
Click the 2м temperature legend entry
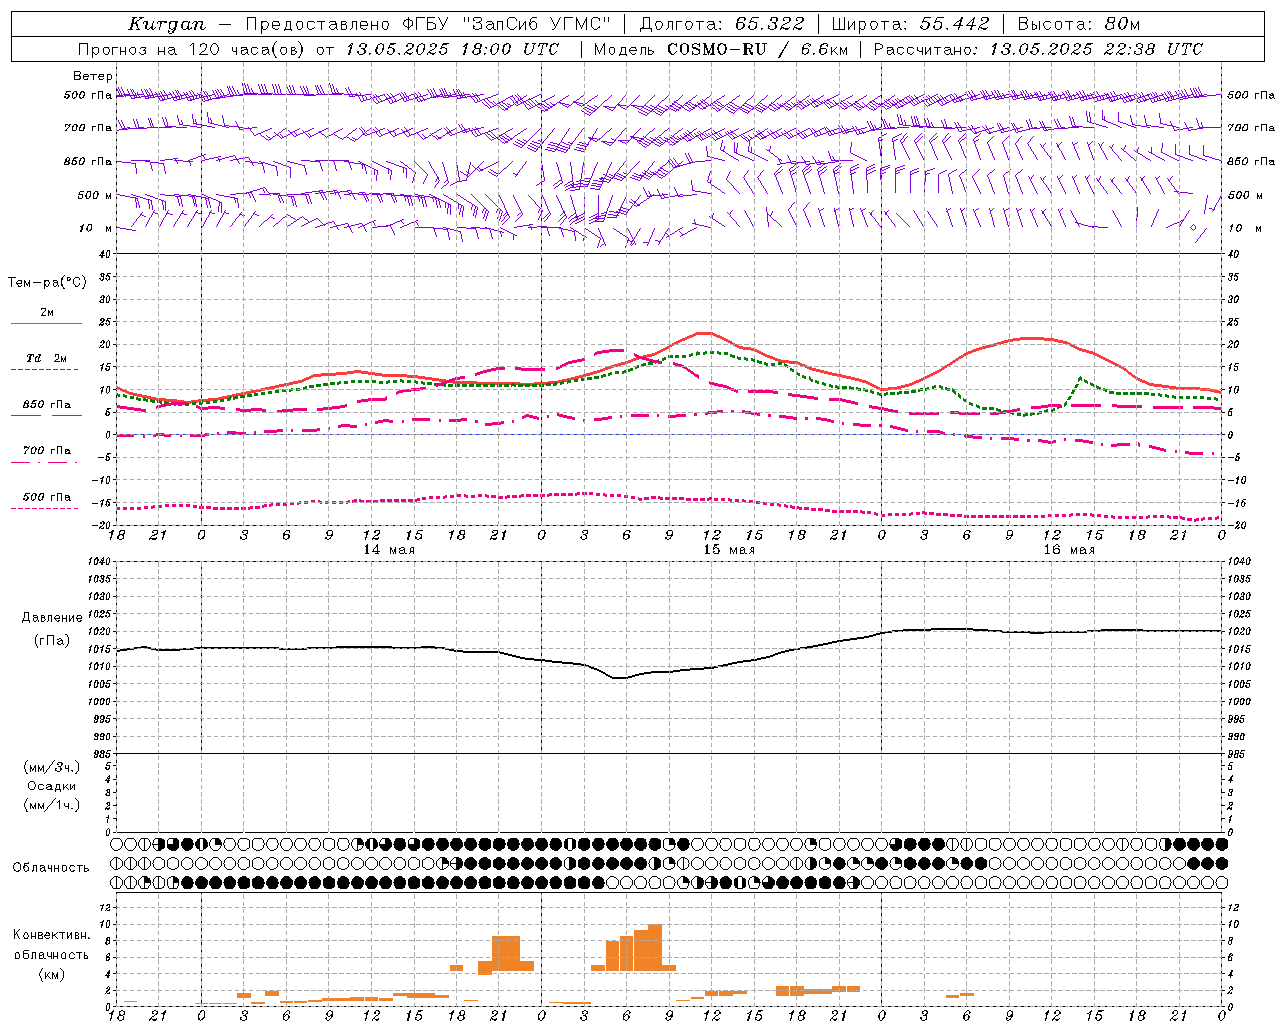[x=47, y=312]
